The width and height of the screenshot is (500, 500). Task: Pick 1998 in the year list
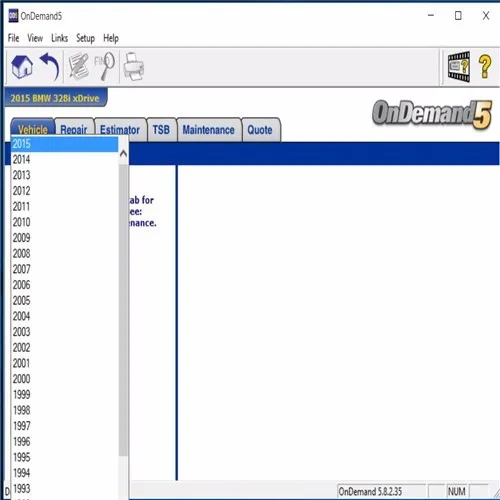tap(64, 410)
